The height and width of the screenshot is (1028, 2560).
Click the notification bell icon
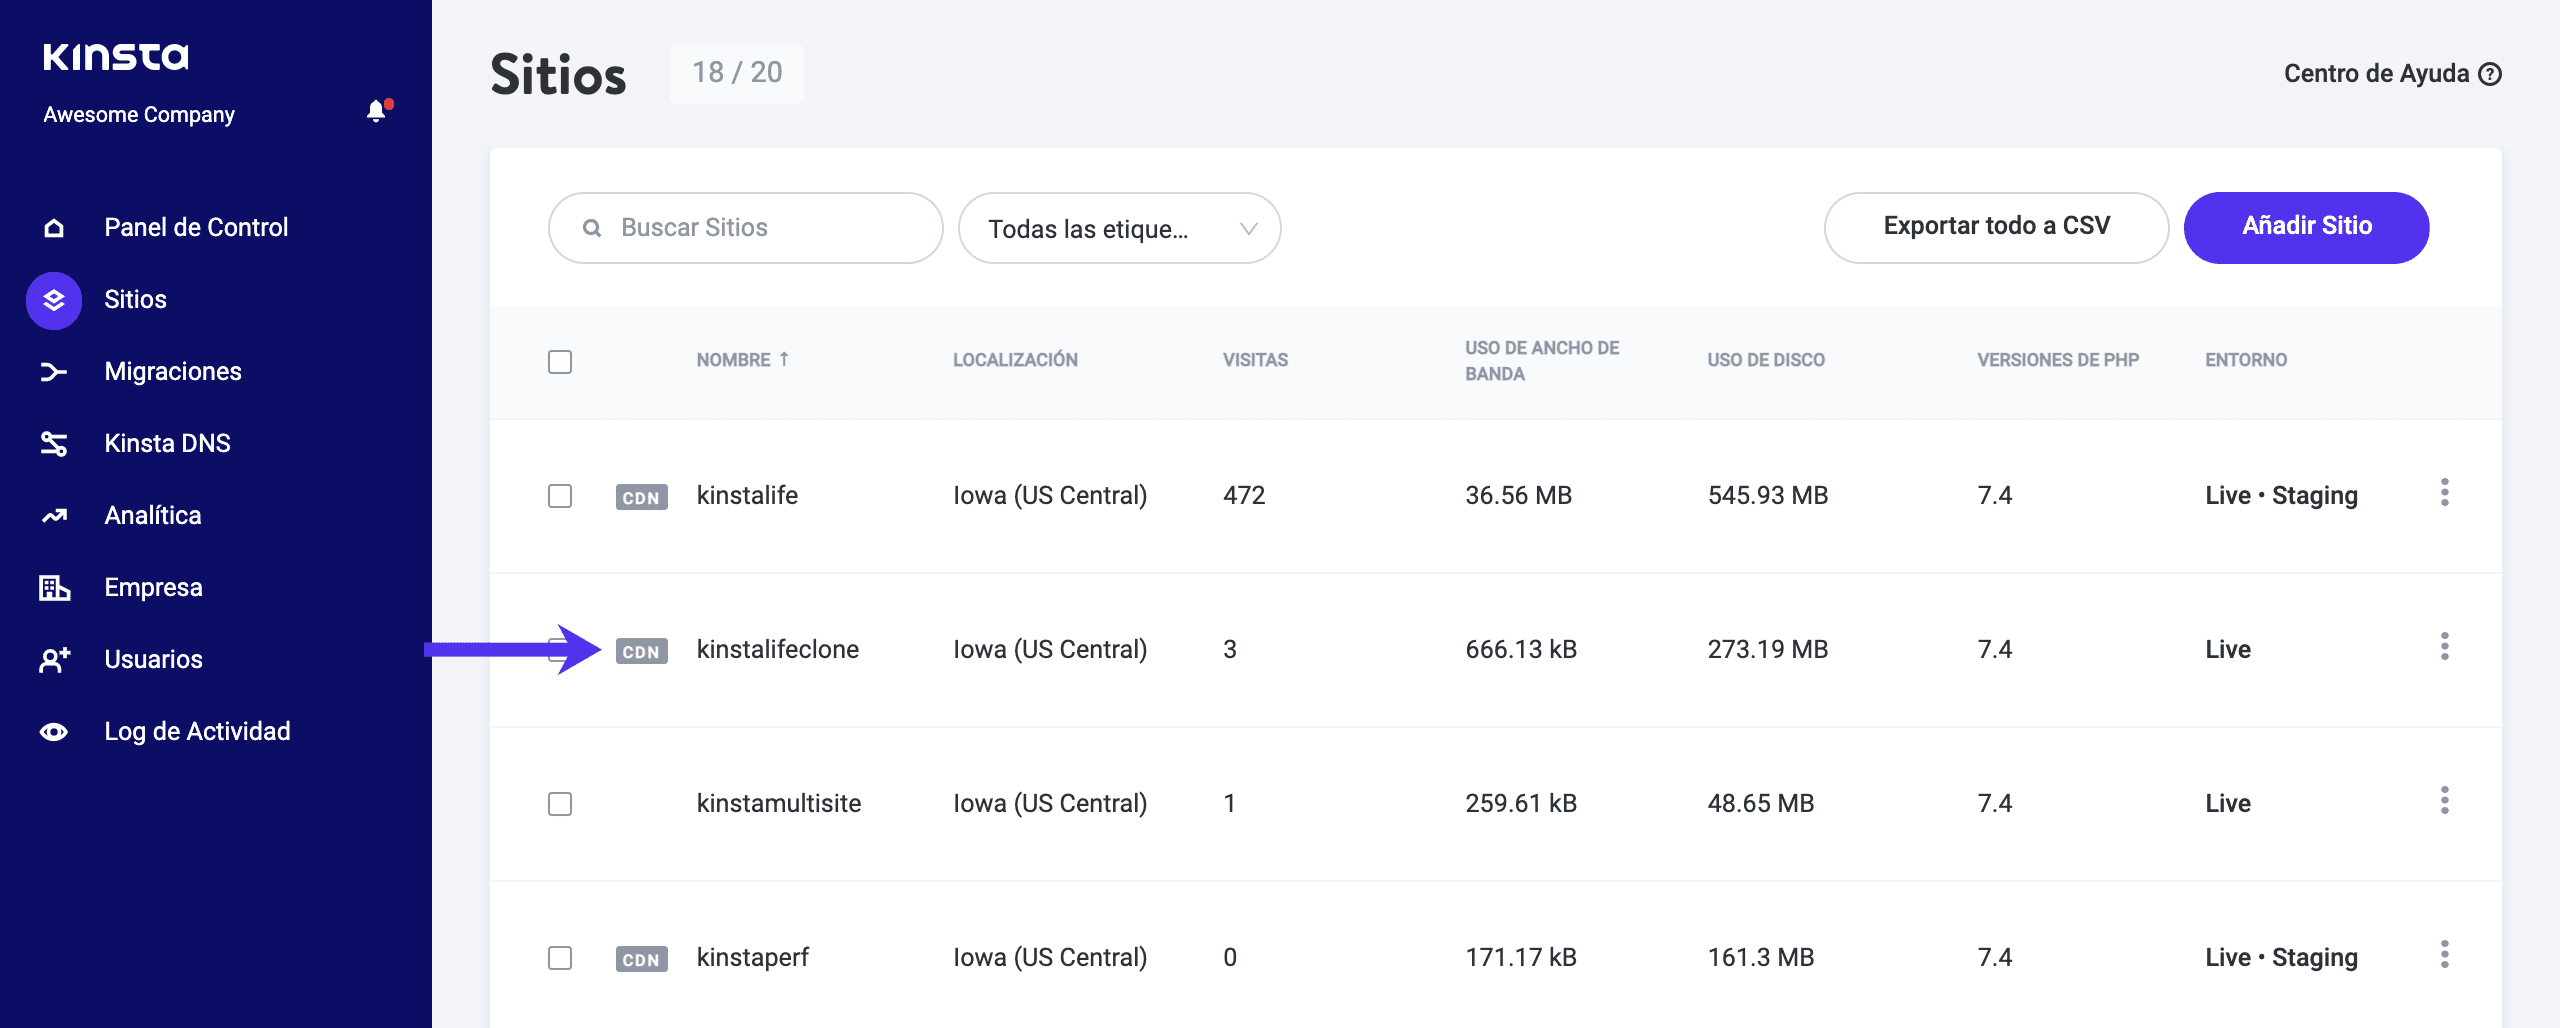pos(377,112)
